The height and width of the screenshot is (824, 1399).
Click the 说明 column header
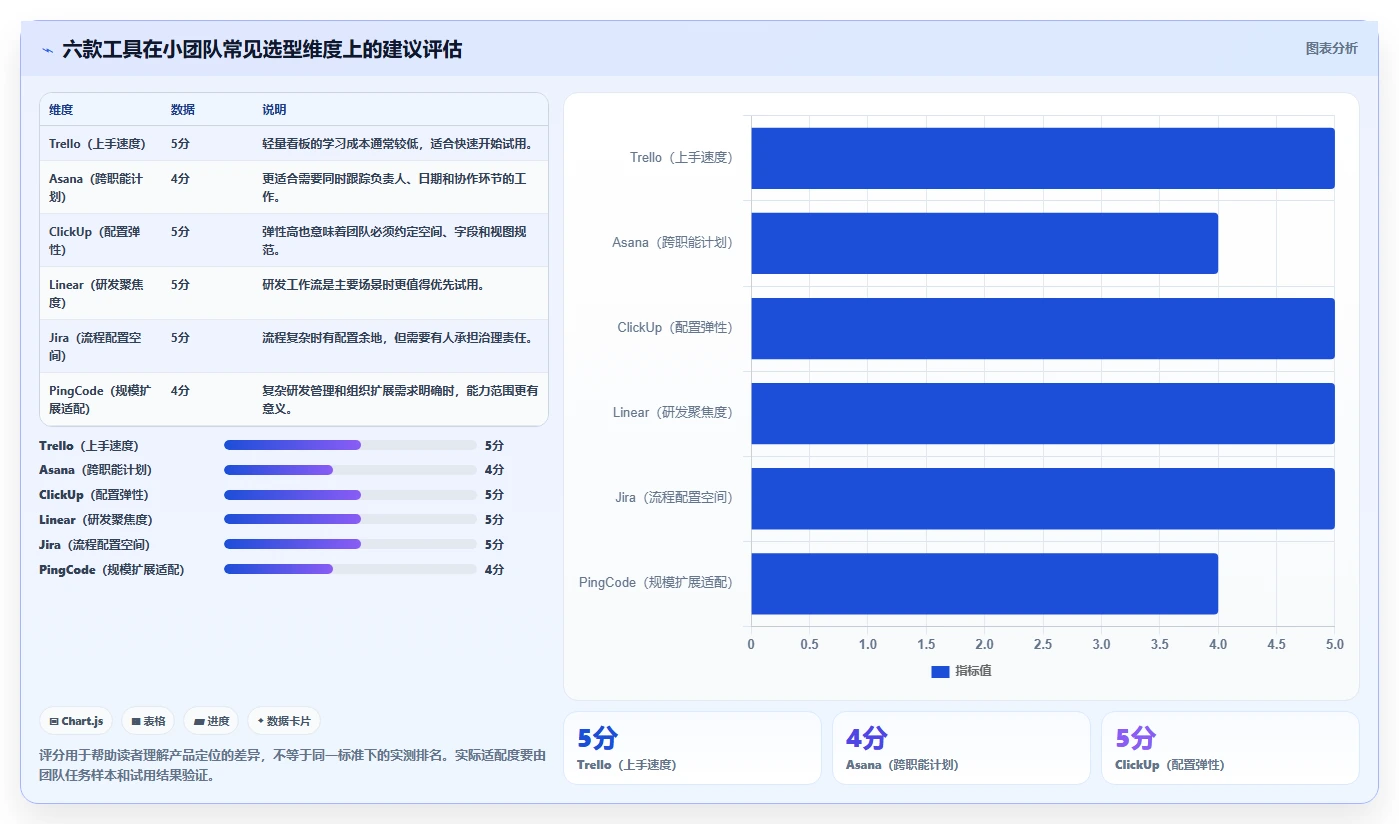[x=274, y=110]
